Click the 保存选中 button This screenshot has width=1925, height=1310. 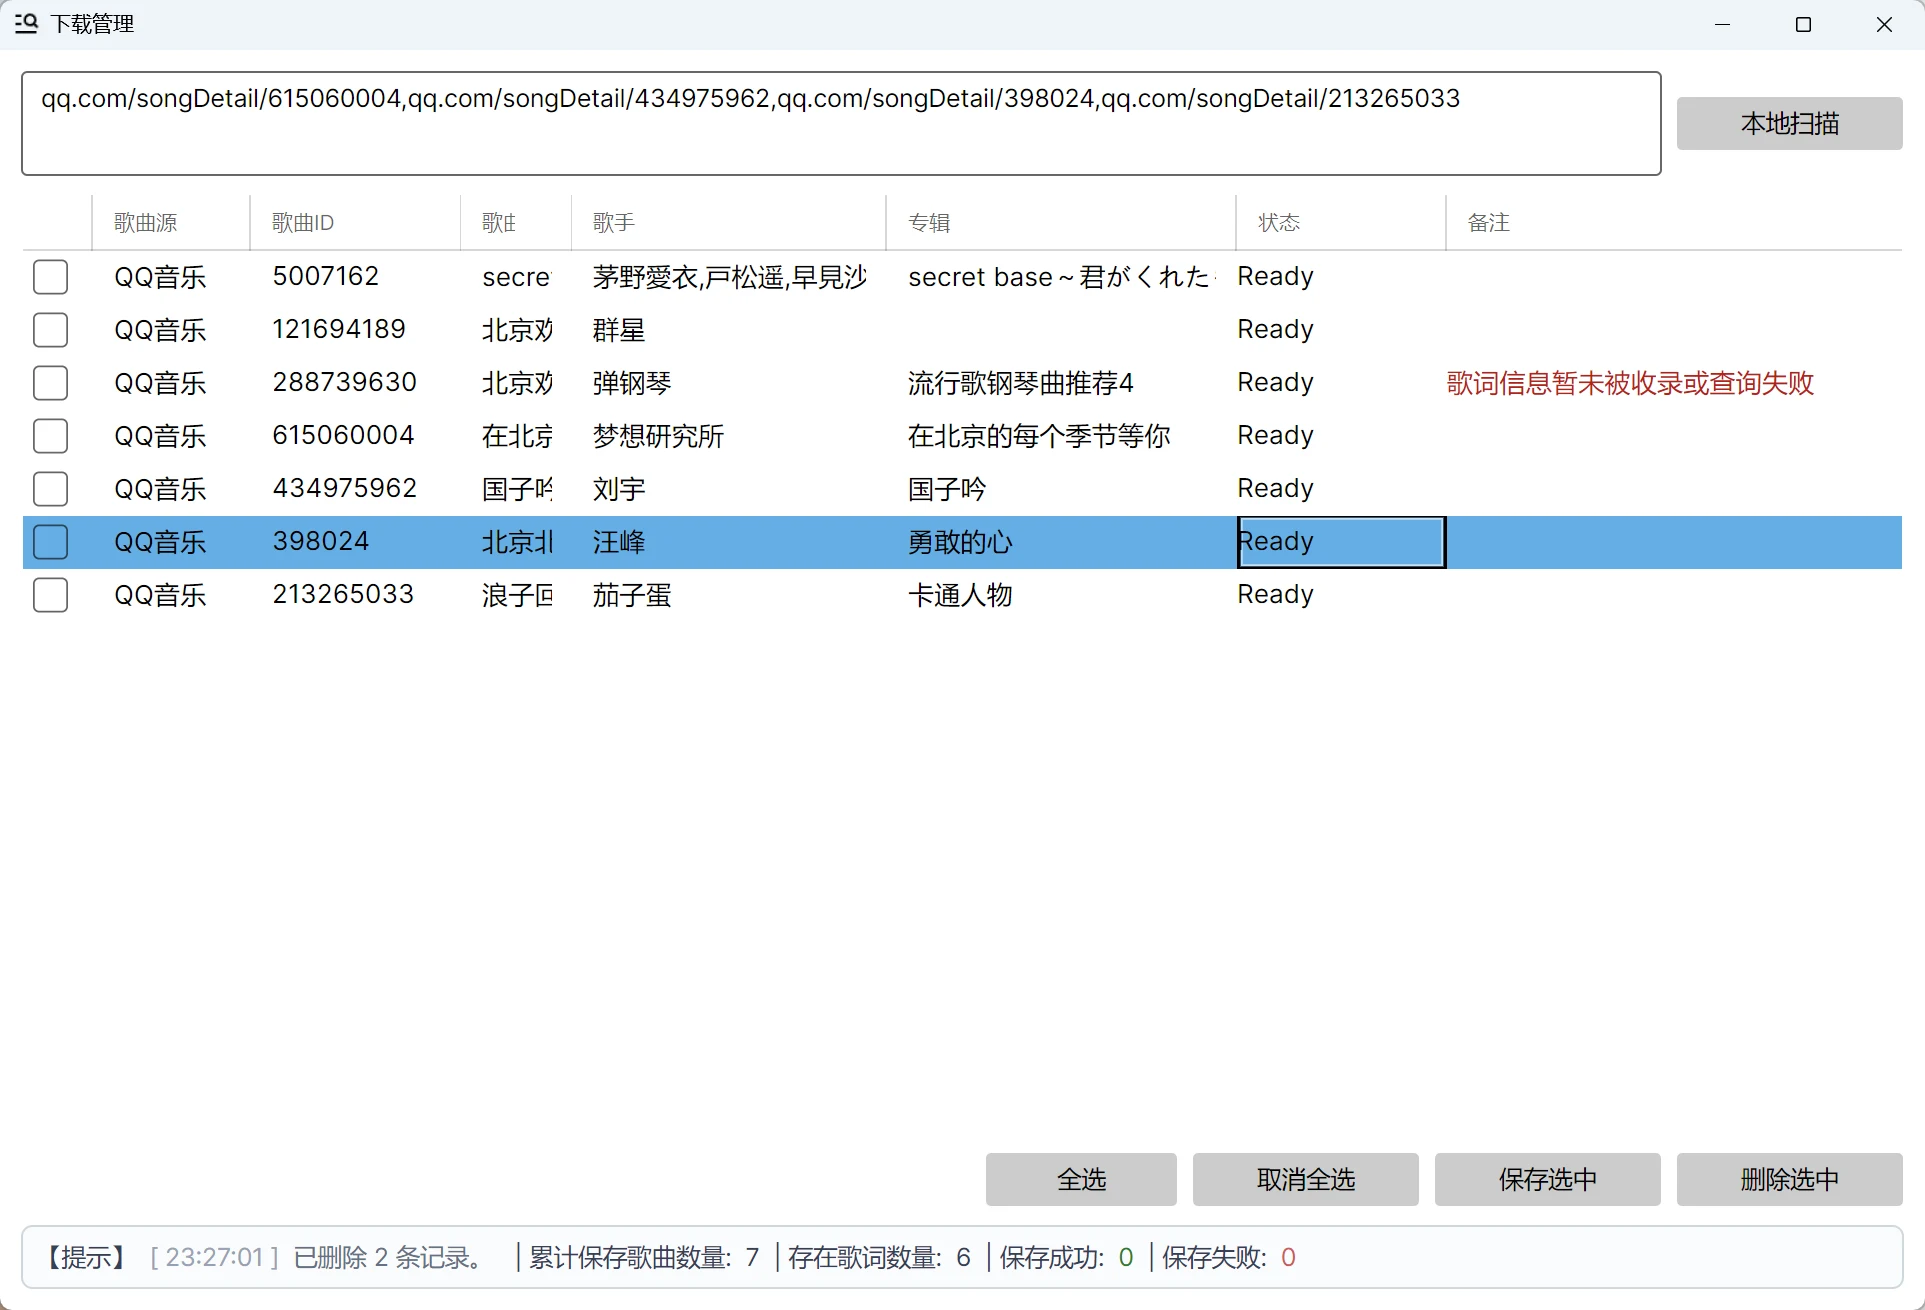[1547, 1179]
